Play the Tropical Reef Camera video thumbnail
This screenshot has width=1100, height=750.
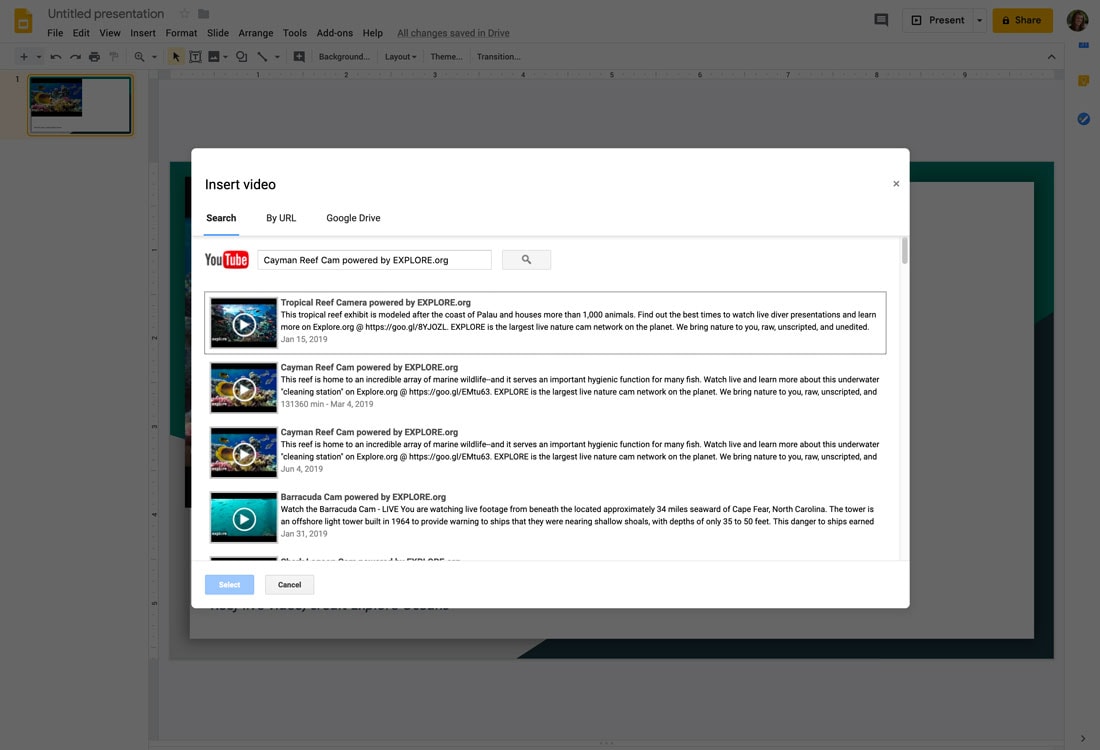[243, 323]
